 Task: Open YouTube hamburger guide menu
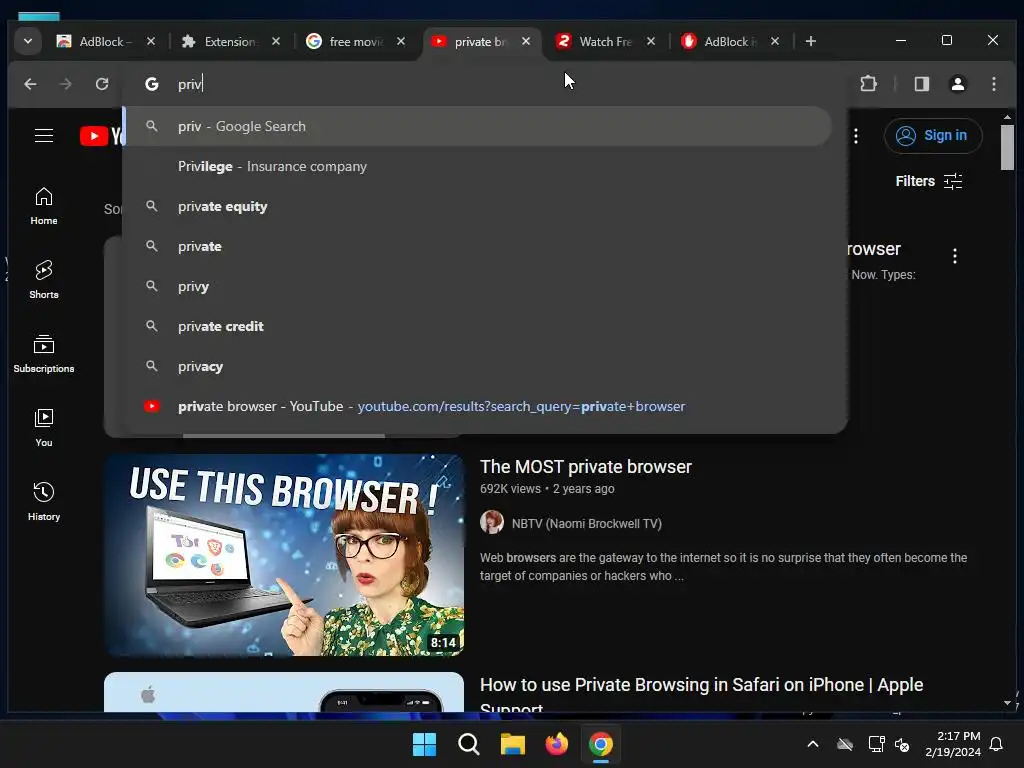(44, 136)
